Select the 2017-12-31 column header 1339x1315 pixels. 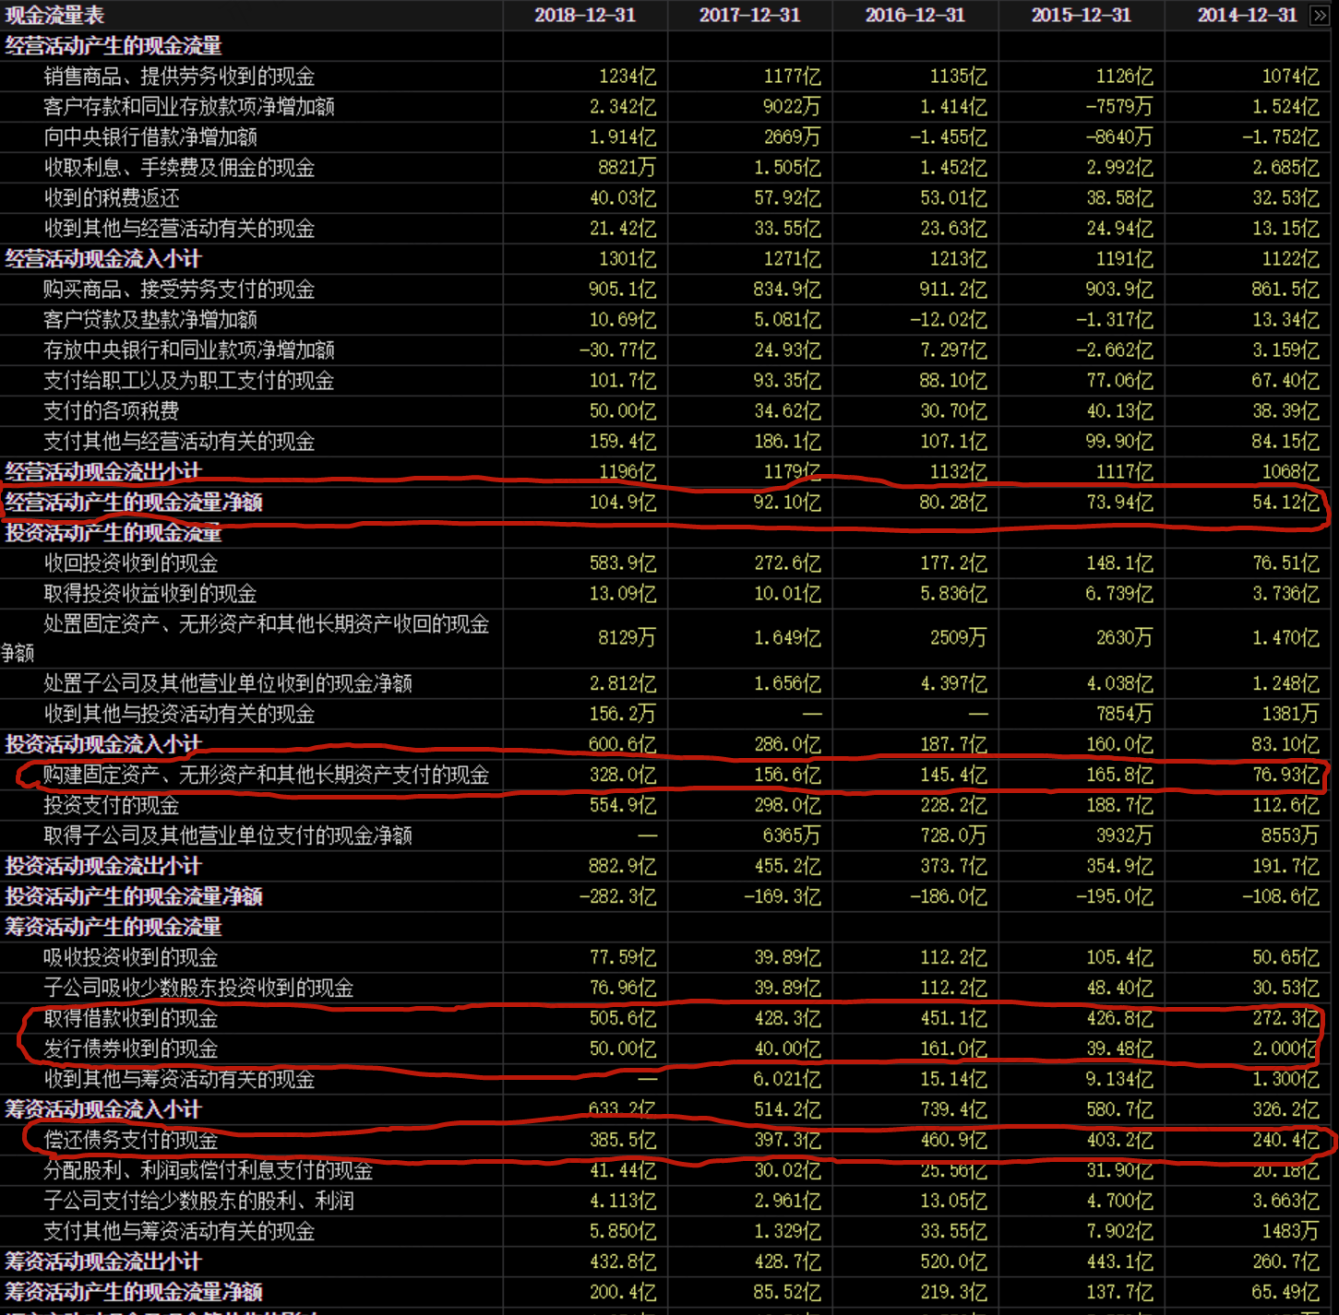(x=750, y=15)
